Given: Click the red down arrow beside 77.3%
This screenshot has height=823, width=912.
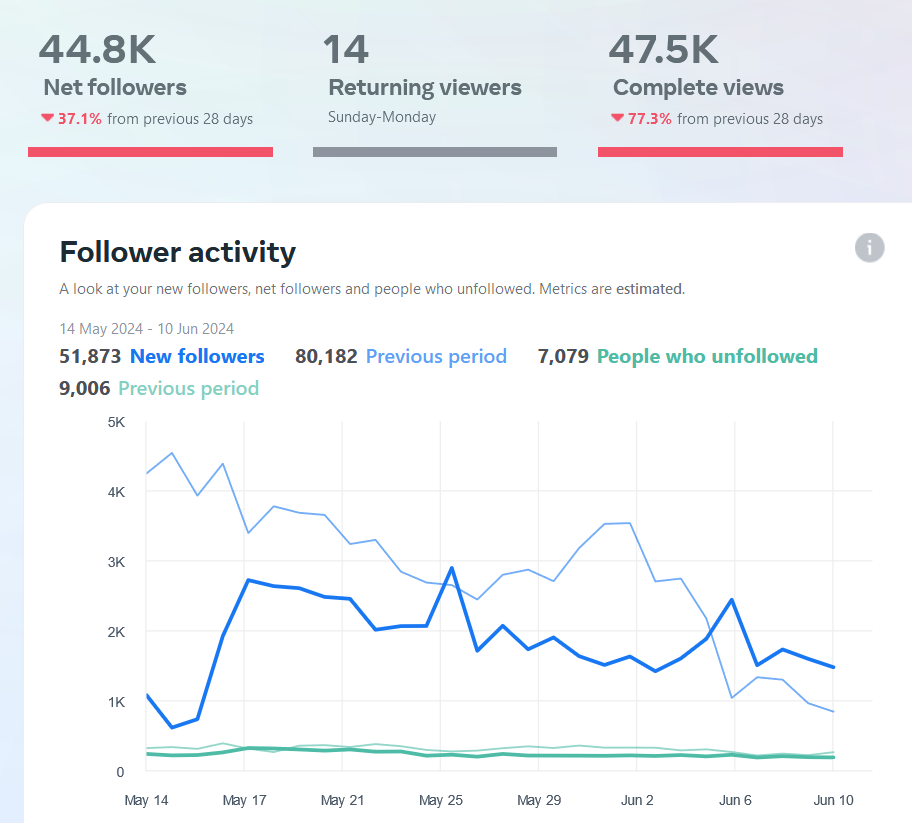Looking at the screenshot, I should tap(617, 118).
